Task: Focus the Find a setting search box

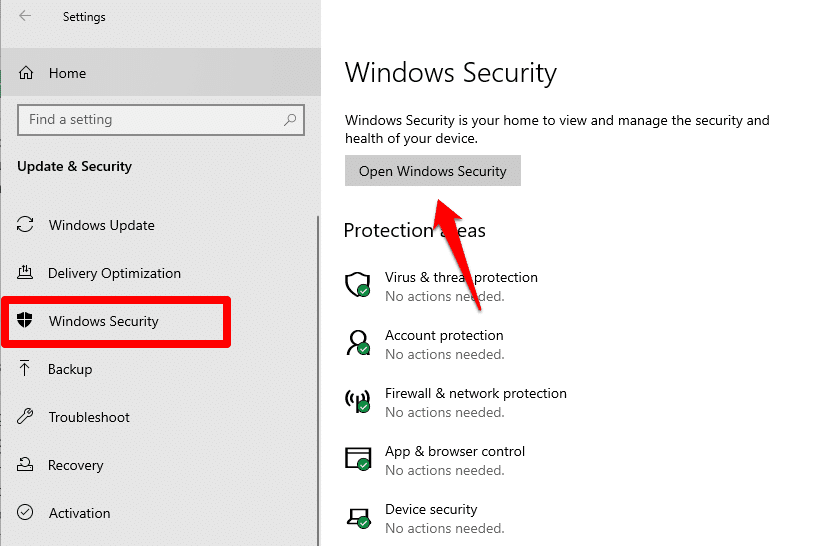Action: 150,120
